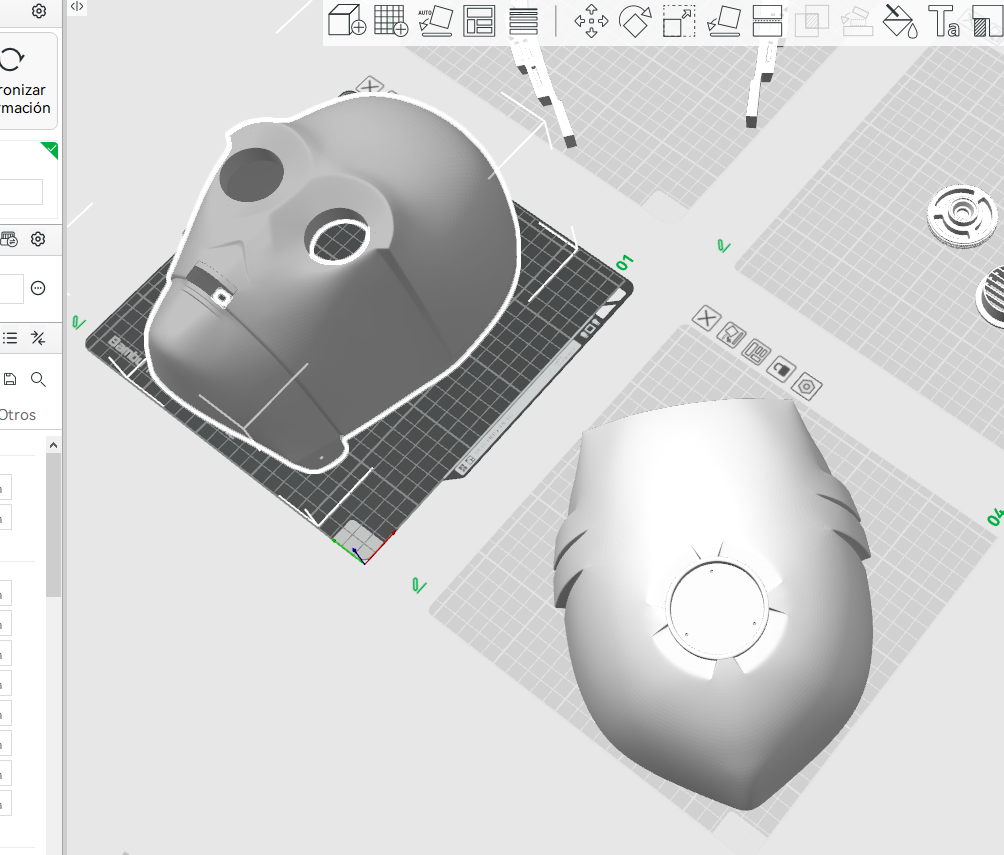This screenshot has height=855, width=1004.
Task: Open filament settings gear in left panel
Action: [x=38, y=239]
